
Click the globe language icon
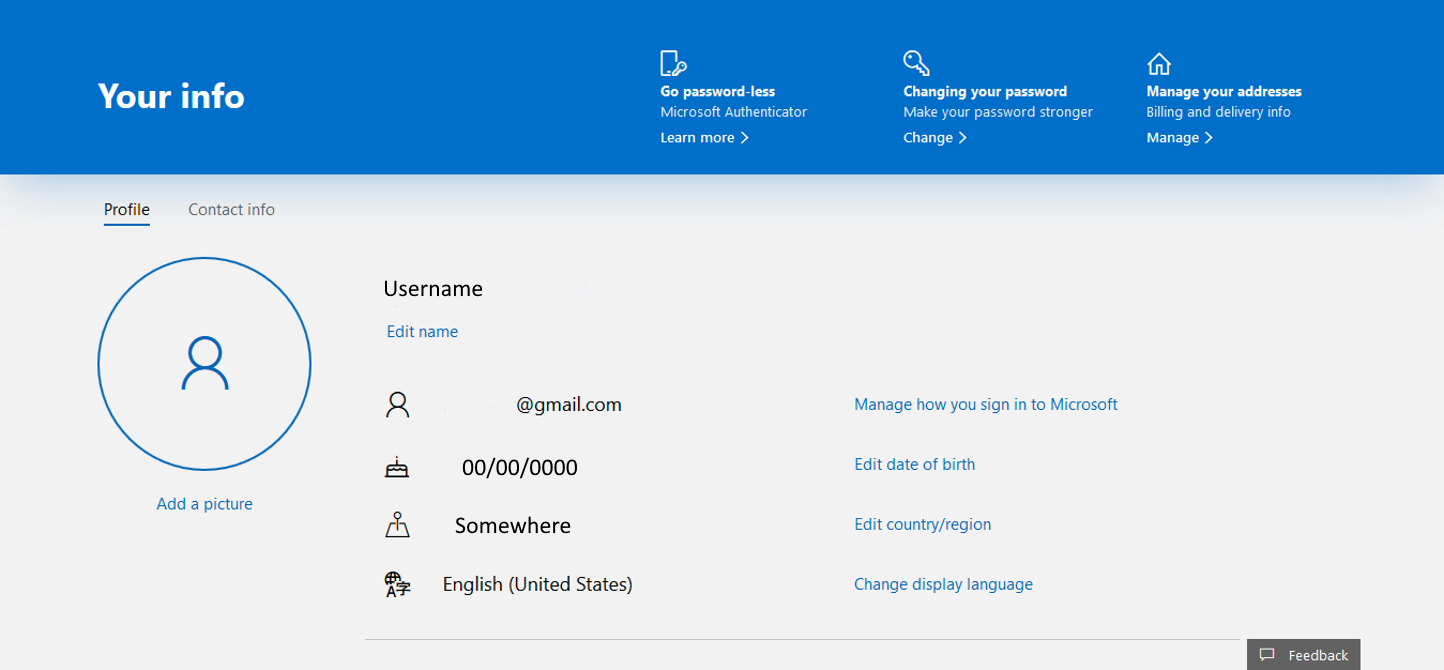coord(397,585)
